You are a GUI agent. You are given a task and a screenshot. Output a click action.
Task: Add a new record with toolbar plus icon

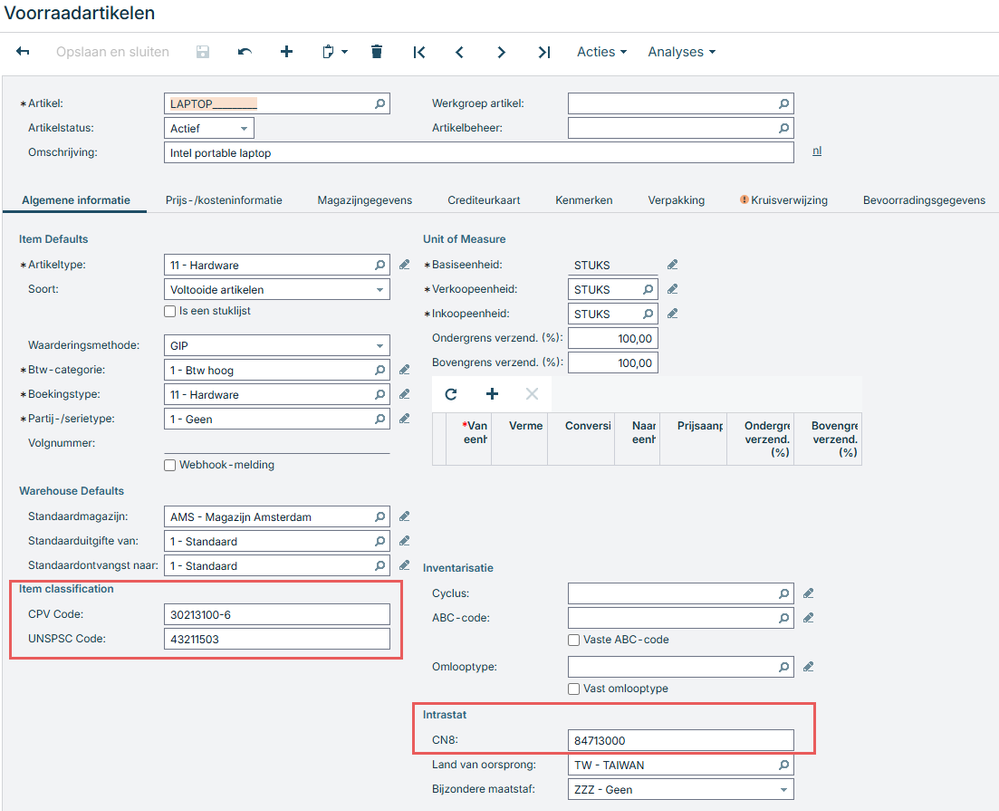(x=287, y=52)
